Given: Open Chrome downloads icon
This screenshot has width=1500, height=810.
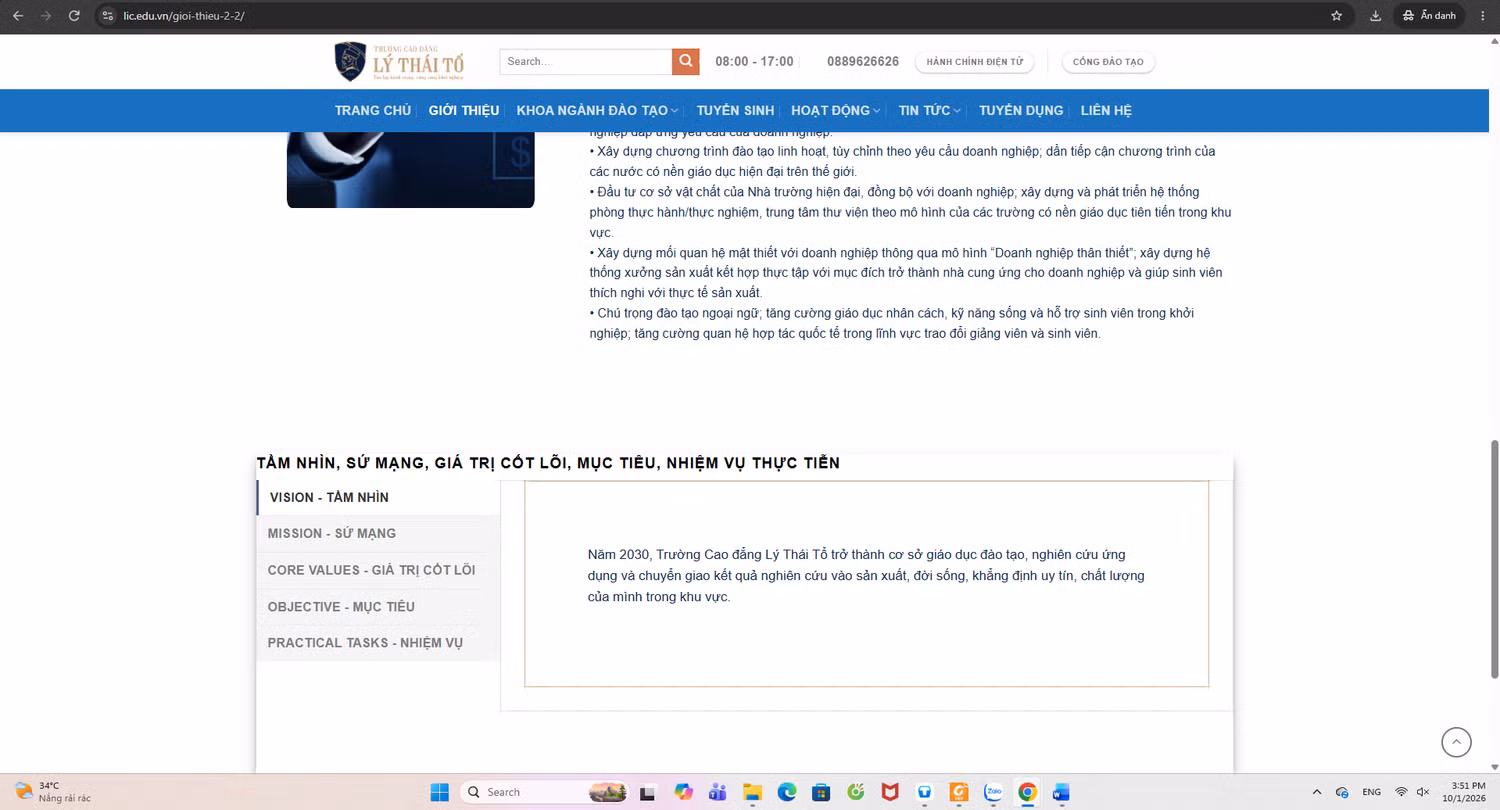Looking at the screenshot, I should (x=1376, y=15).
